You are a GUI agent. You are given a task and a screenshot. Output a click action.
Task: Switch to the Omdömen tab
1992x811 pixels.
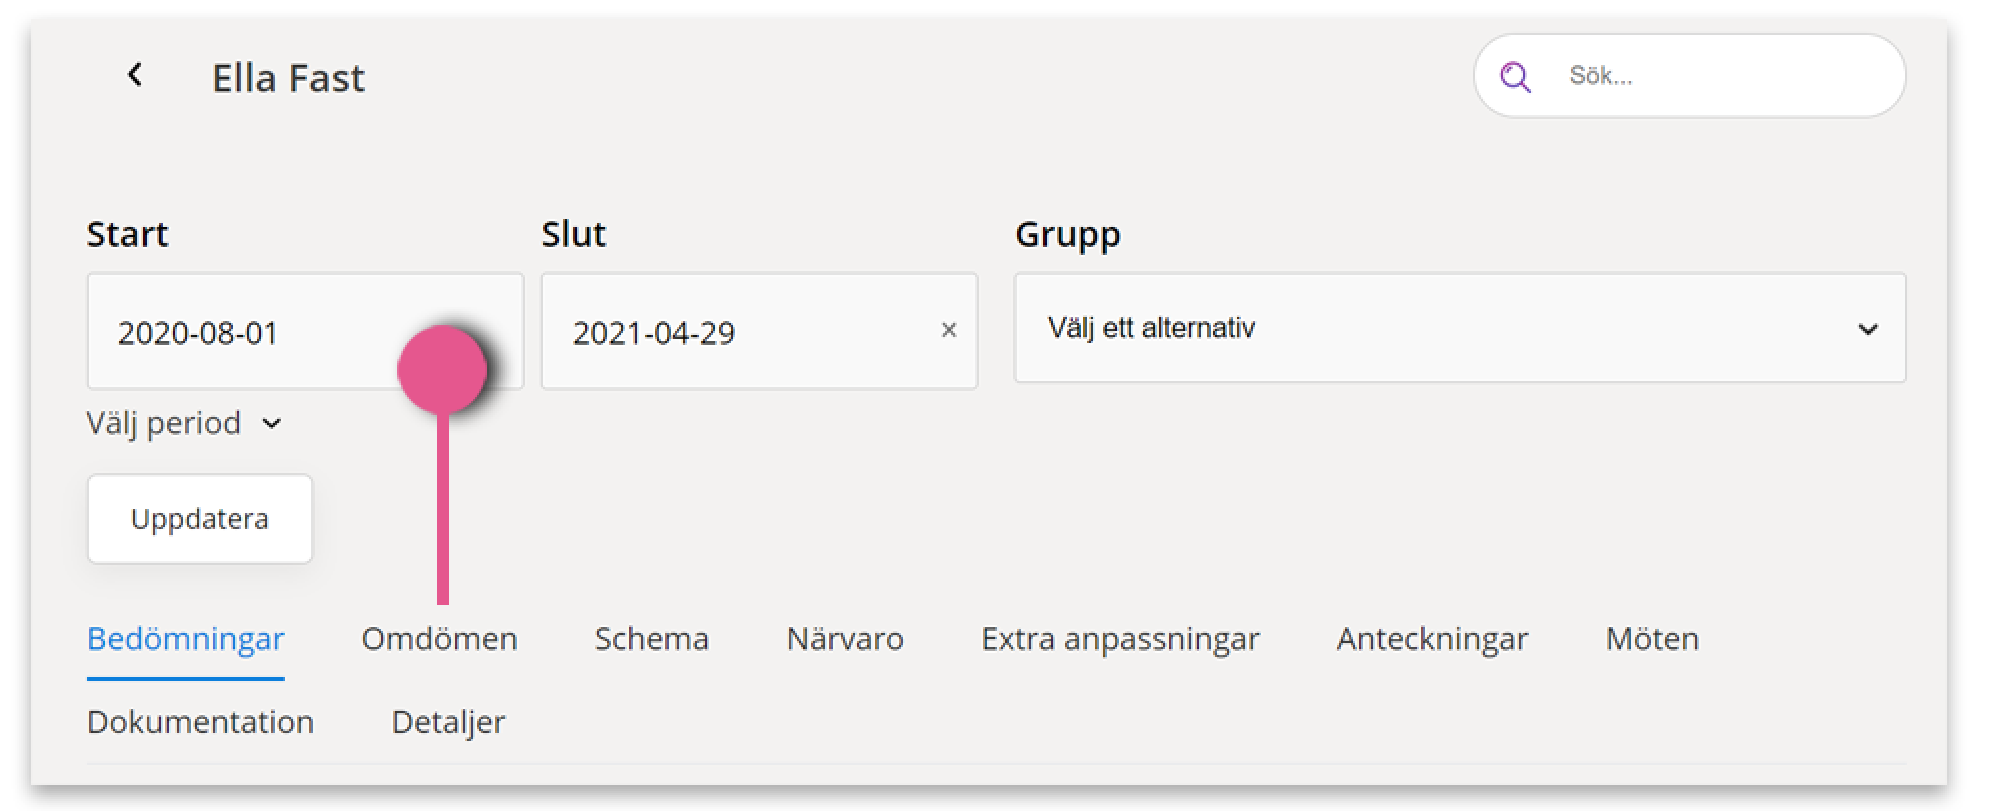[440, 639]
